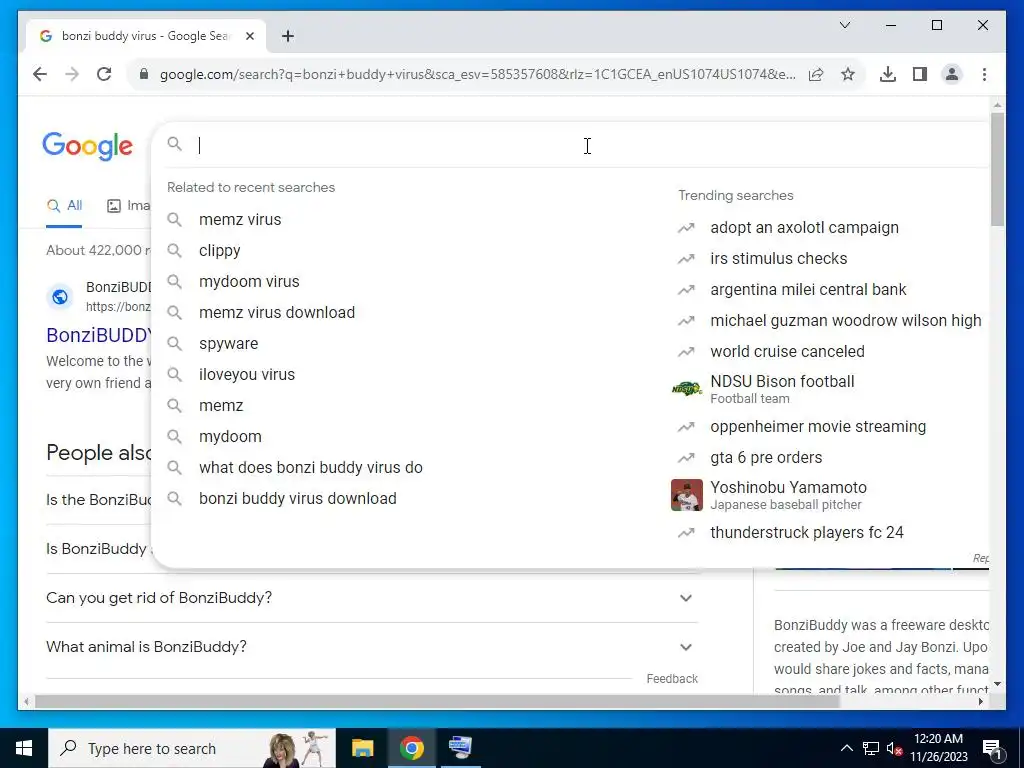Open File Explorer from the taskbar
Viewport: 1024px width, 768px height.
[x=362, y=748]
